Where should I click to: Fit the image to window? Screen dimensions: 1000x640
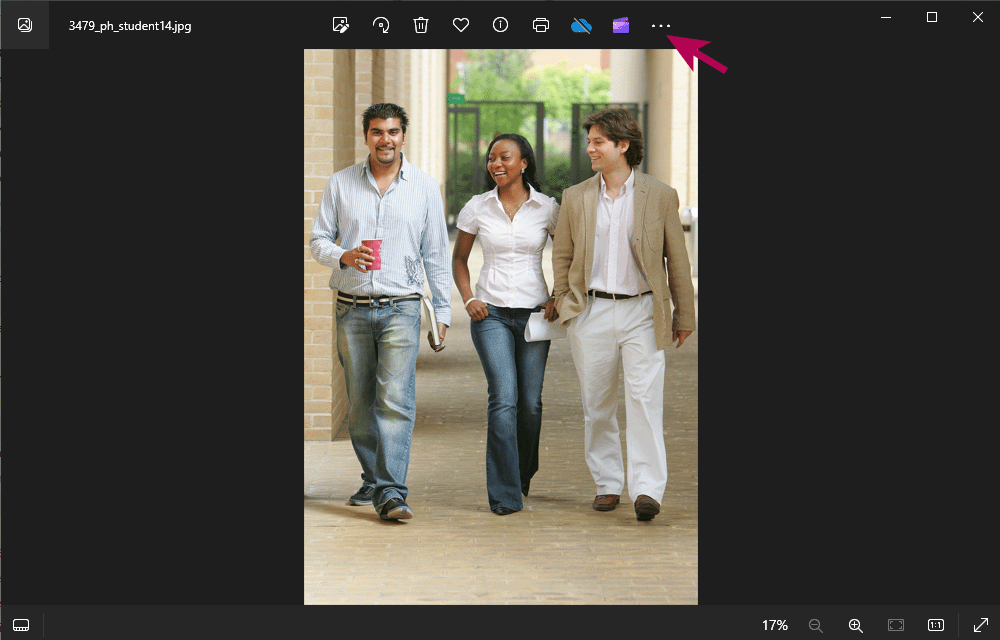coord(894,625)
